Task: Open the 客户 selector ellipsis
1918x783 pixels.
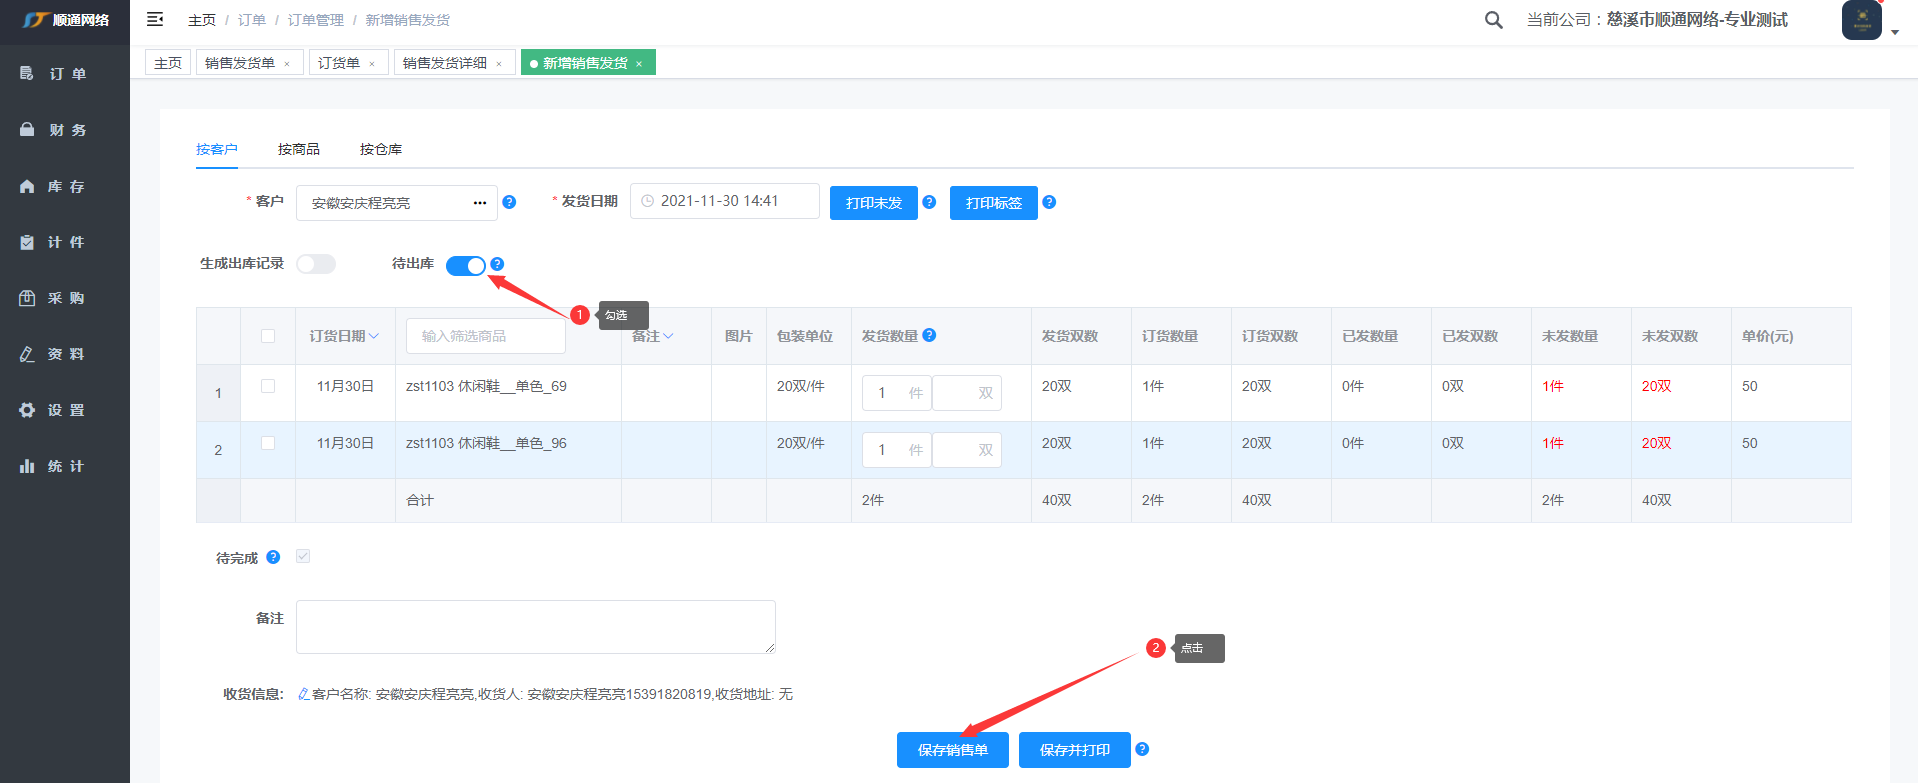Action: pos(480,203)
